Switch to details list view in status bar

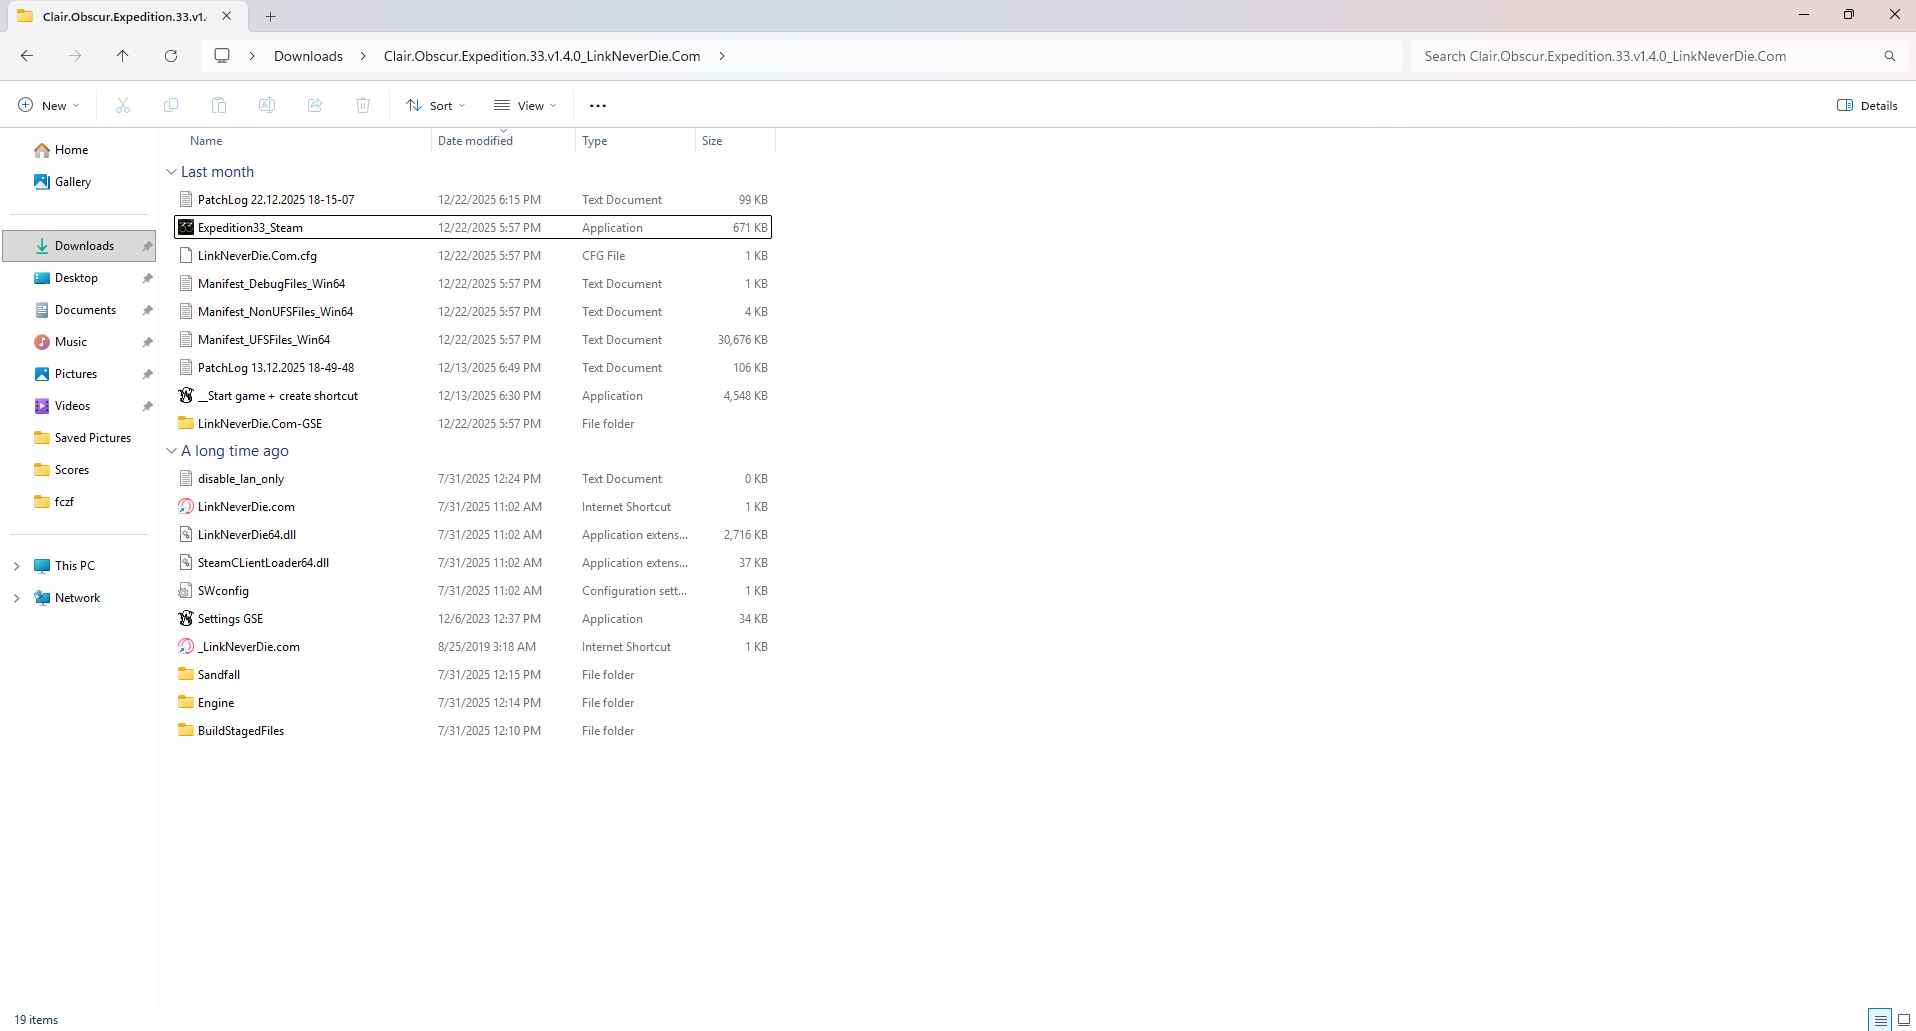1880,1020
